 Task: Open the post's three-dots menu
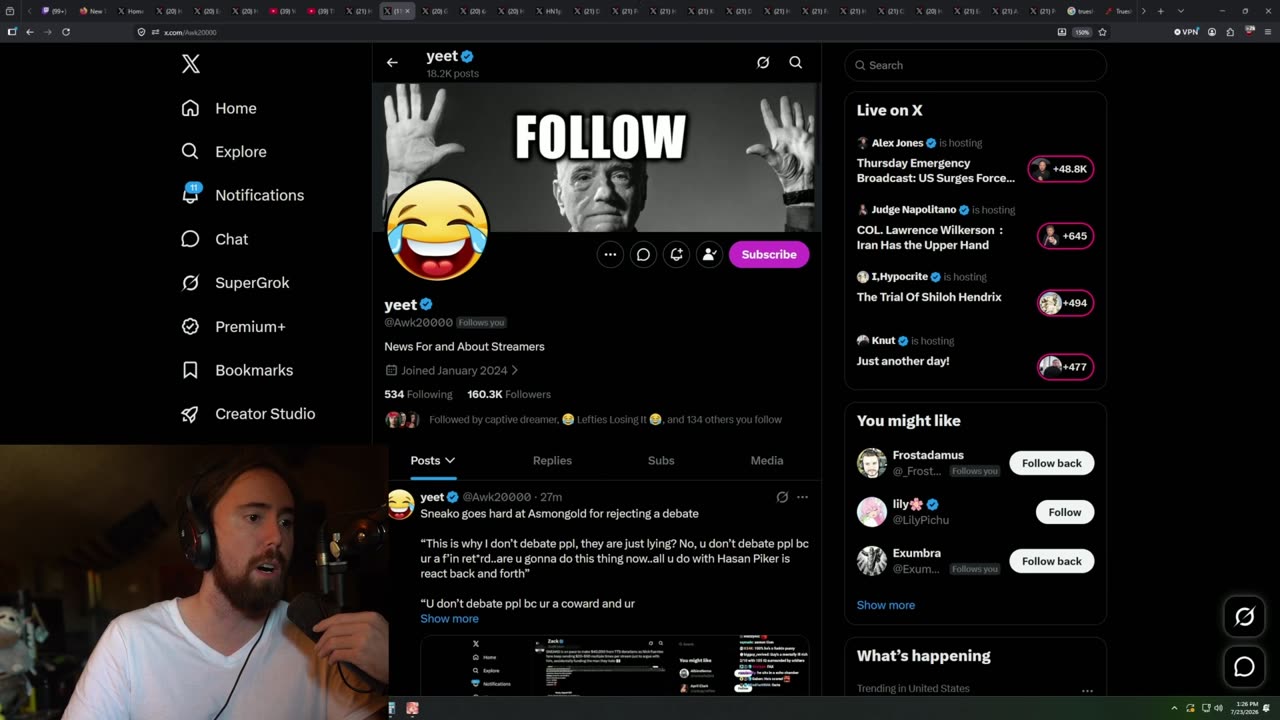(x=802, y=497)
